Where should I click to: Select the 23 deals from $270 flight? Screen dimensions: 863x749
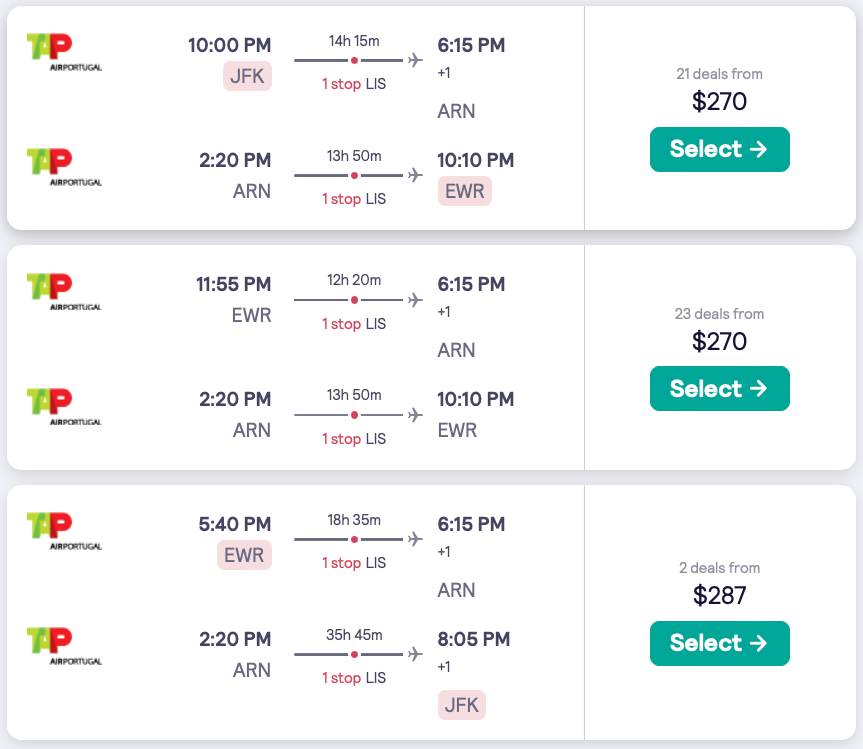(719, 388)
